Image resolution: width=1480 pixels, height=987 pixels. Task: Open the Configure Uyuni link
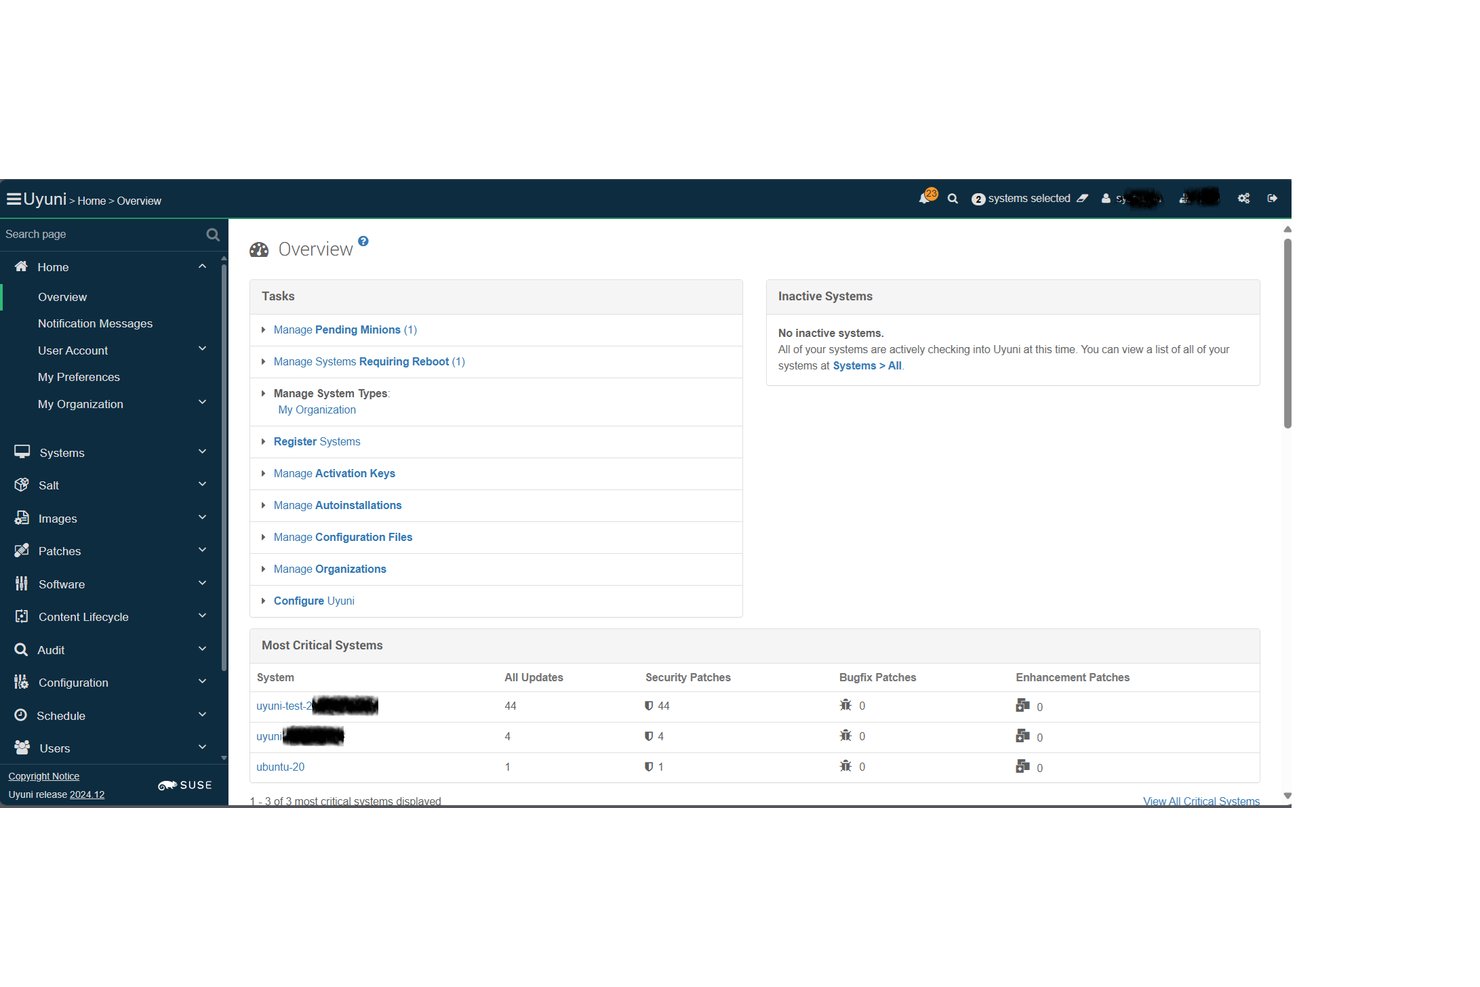314,602
